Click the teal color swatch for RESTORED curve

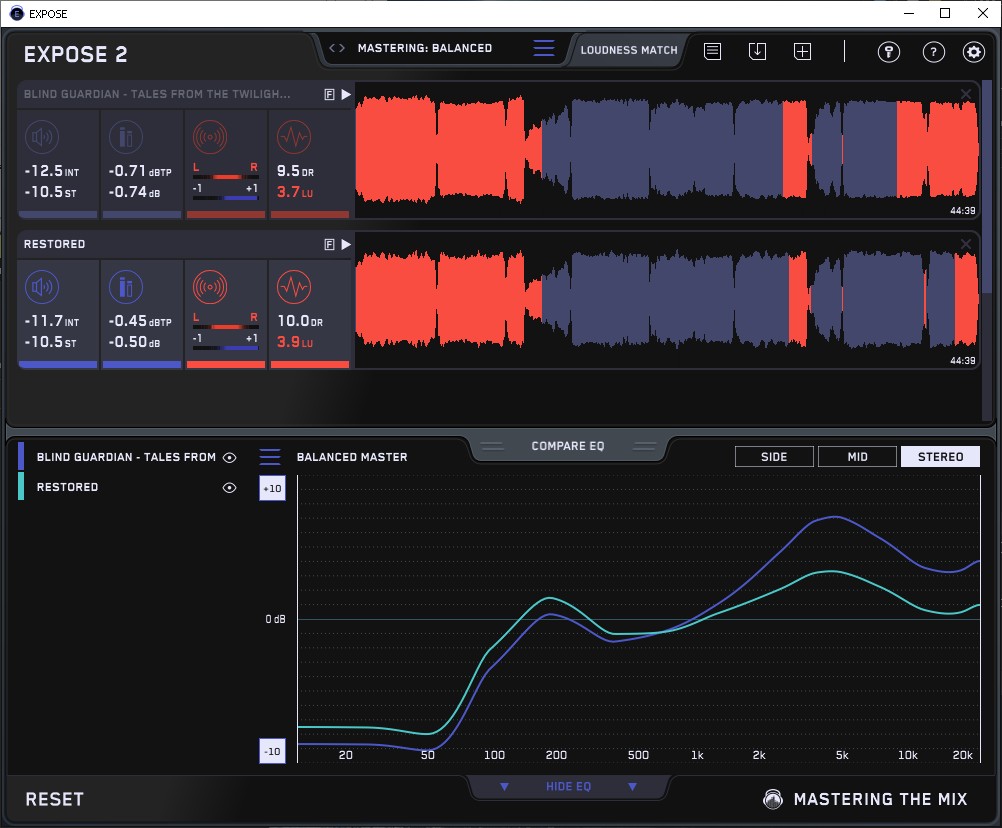[21, 486]
